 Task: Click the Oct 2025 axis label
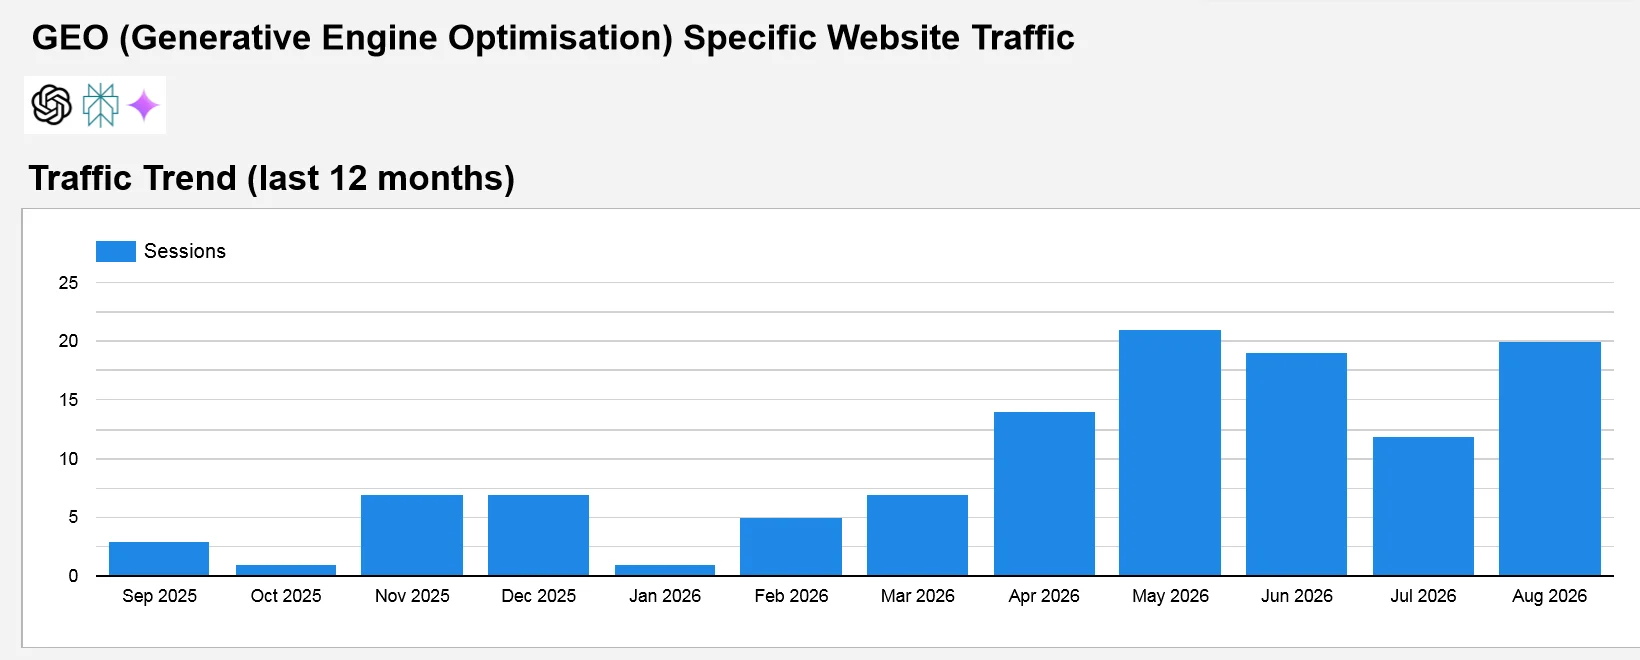pos(286,596)
